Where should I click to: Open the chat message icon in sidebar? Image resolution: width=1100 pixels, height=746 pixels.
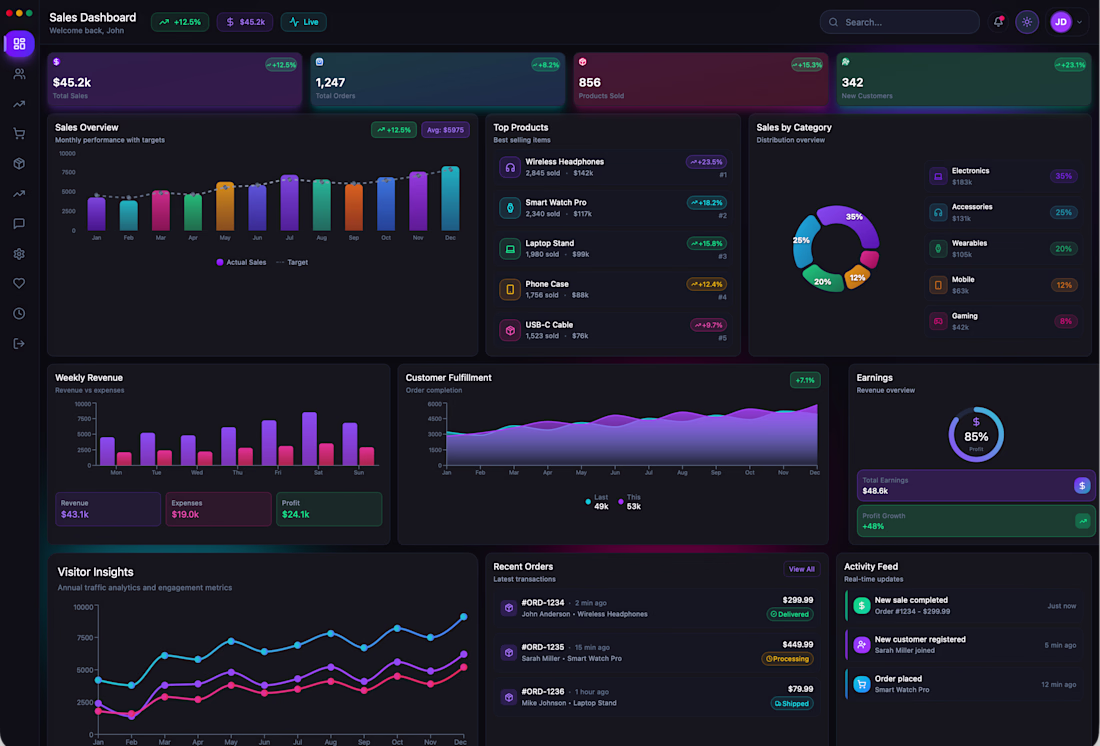[20, 223]
